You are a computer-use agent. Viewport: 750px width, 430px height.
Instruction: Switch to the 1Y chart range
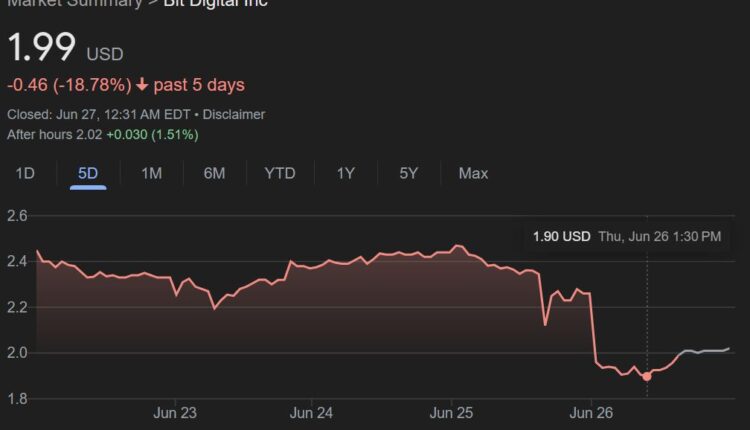345,173
